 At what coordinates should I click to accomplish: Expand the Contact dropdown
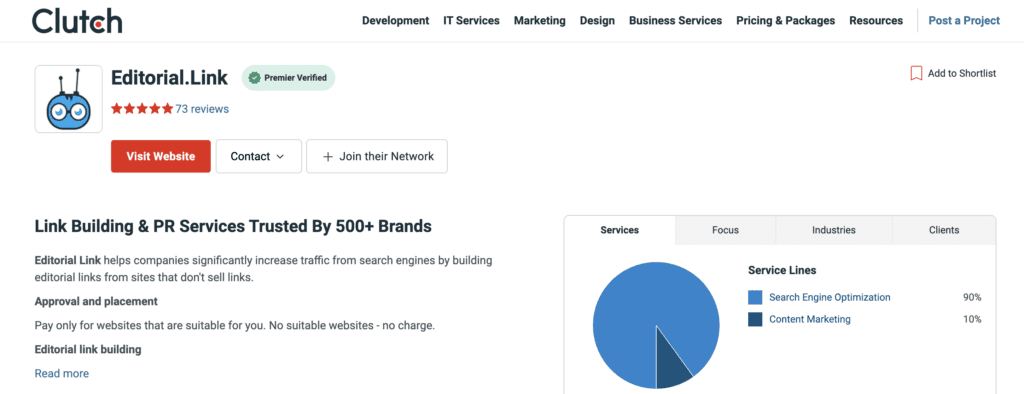(x=259, y=156)
